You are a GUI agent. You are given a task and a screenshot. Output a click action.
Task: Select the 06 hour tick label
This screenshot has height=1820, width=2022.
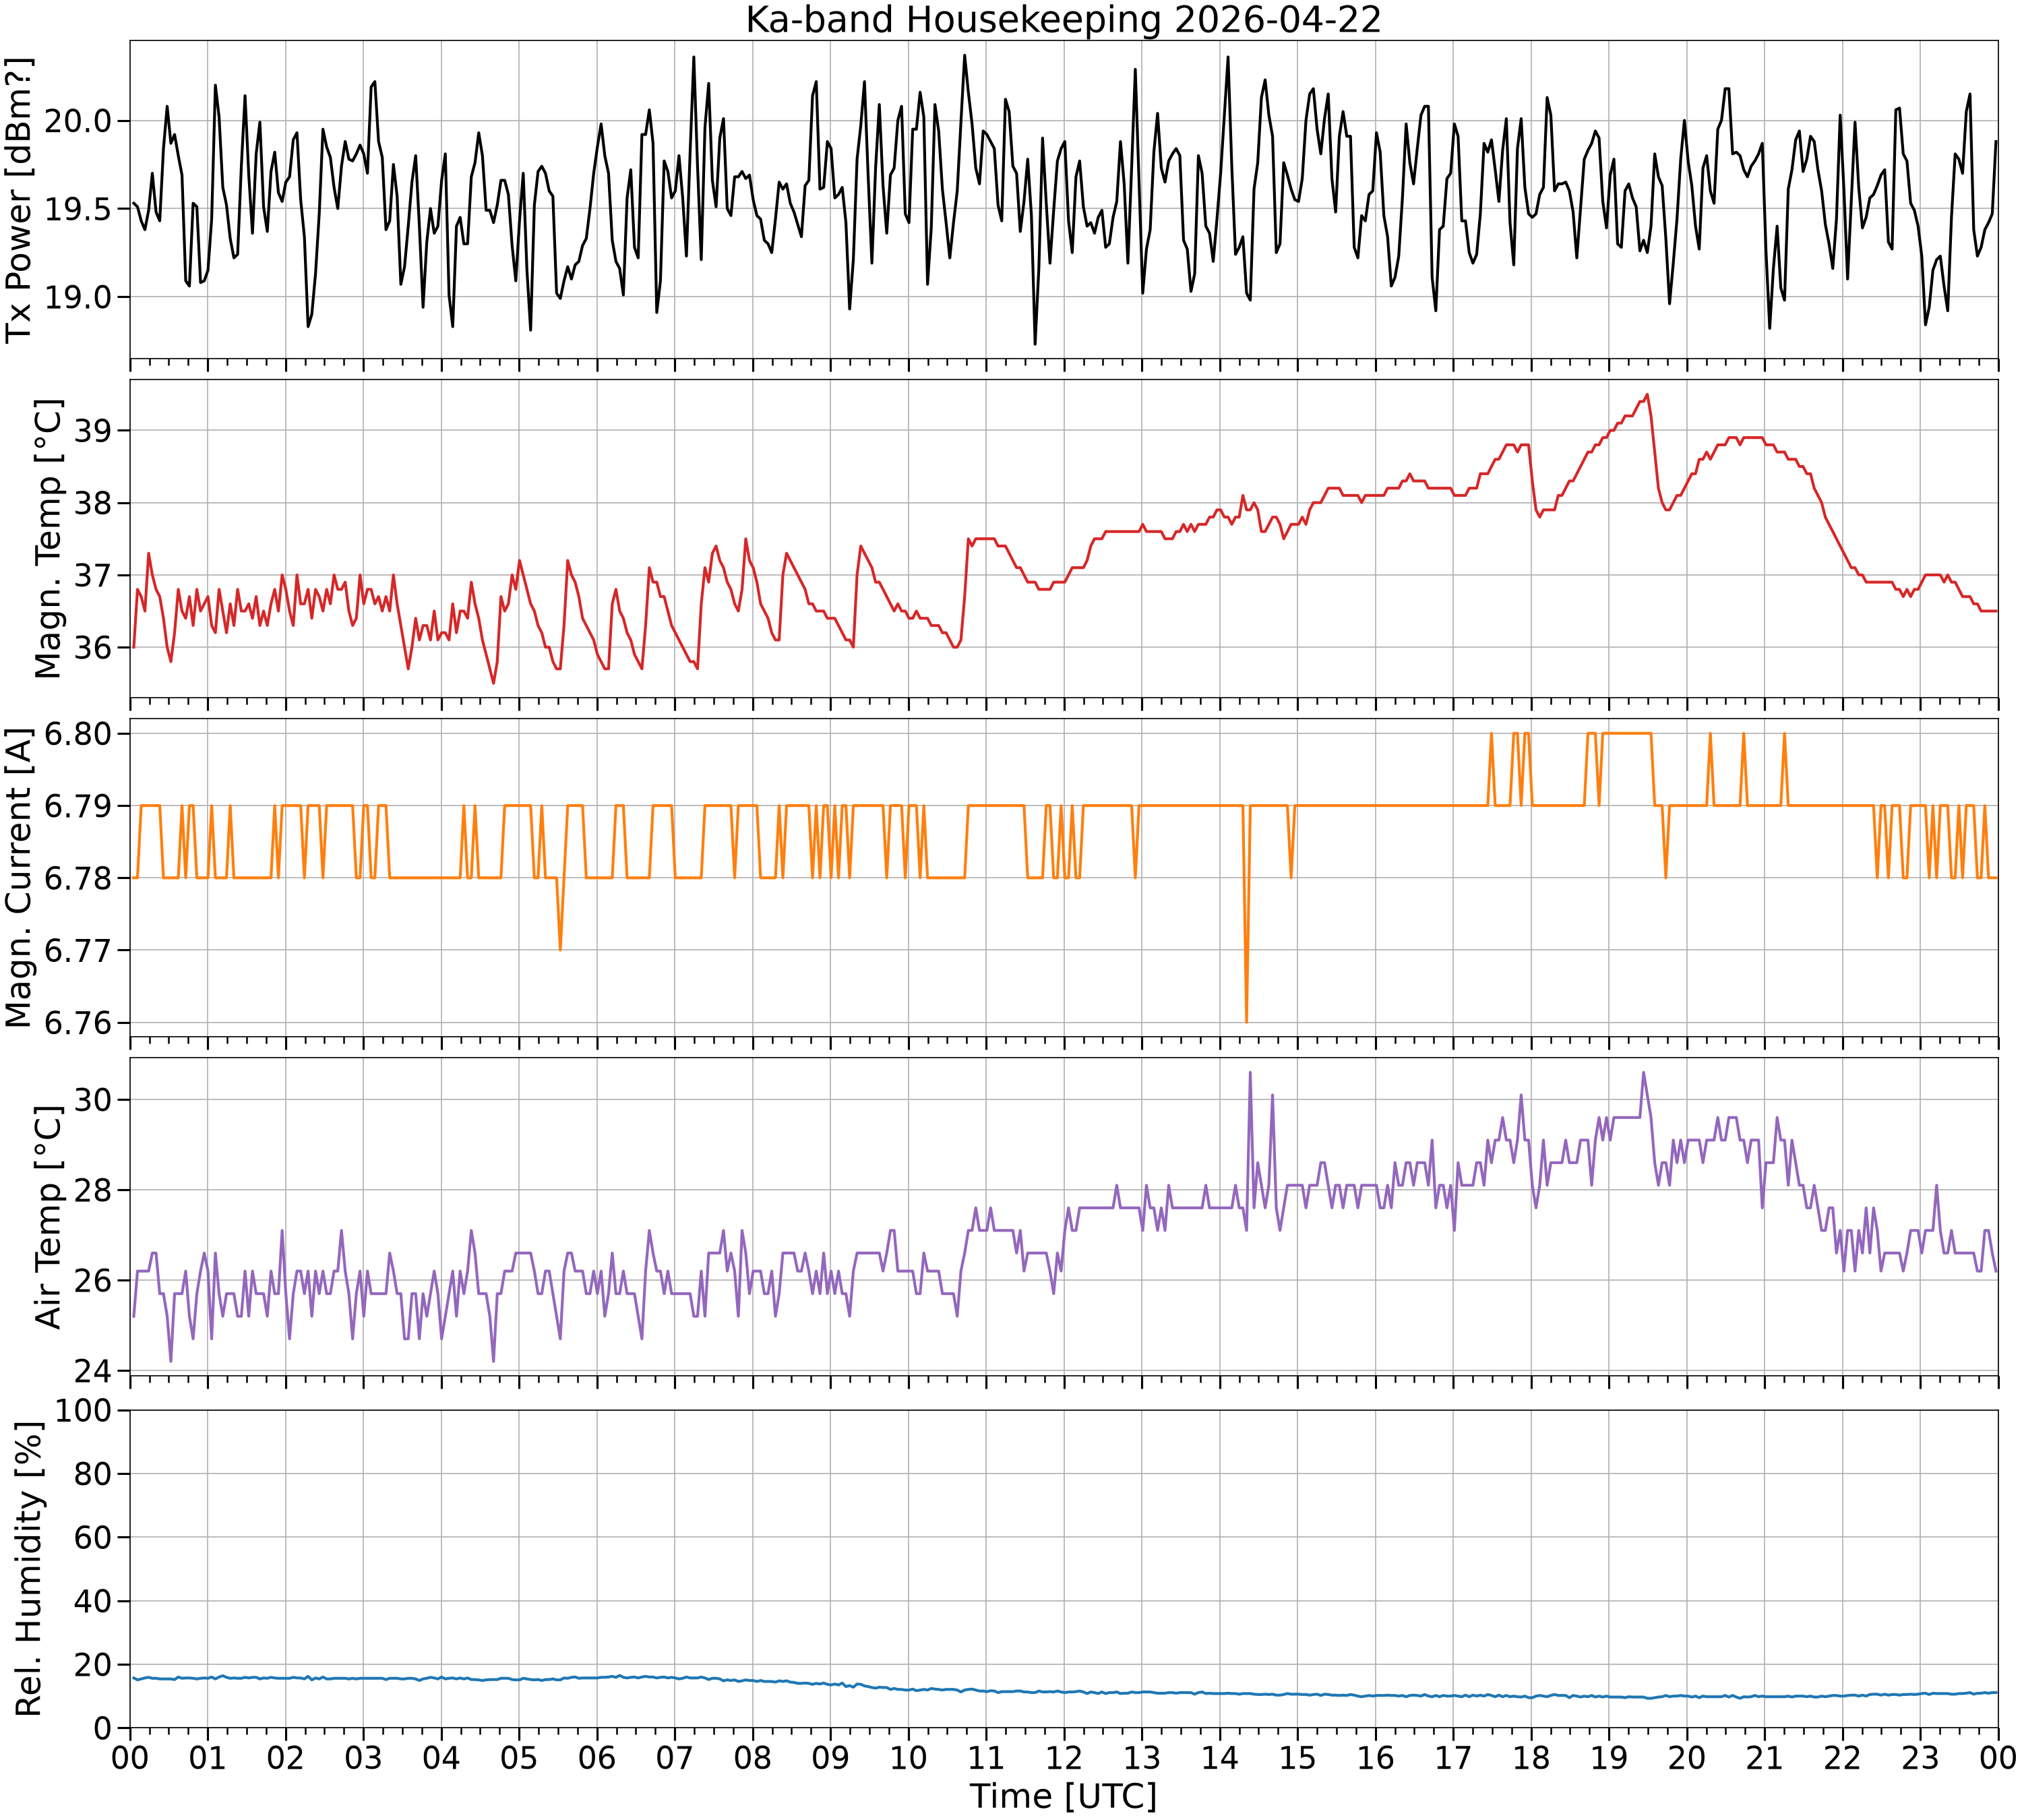click(597, 1757)
